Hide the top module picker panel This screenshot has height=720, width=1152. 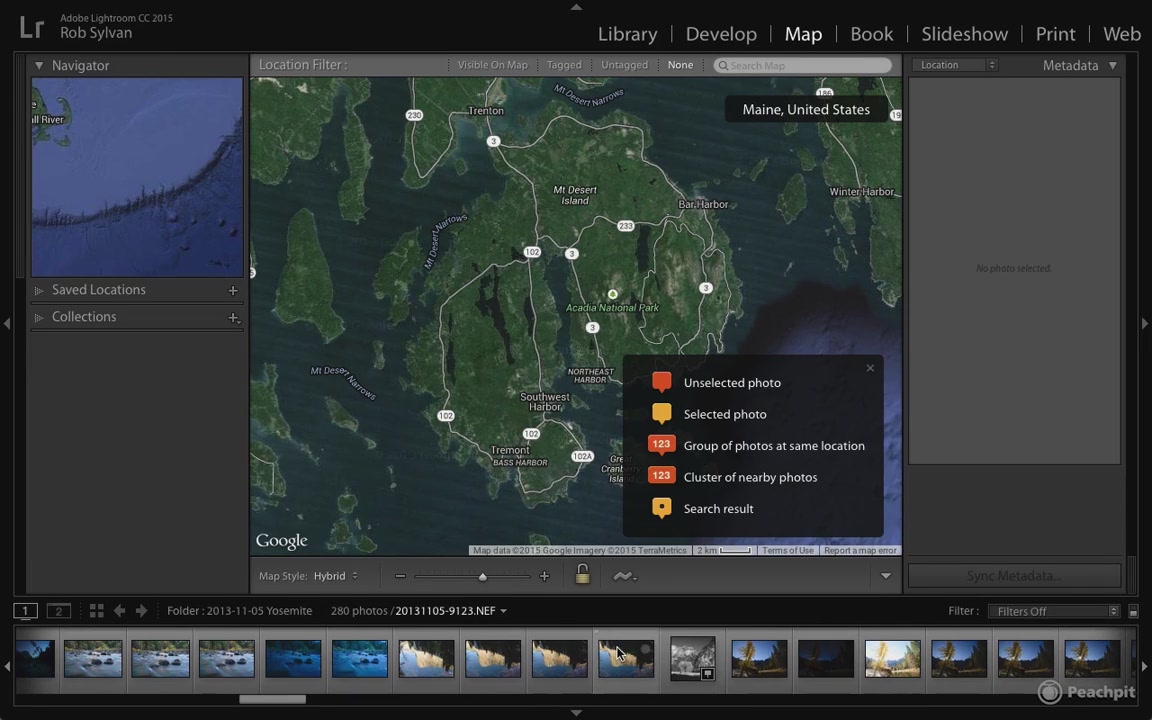(576, 7)
